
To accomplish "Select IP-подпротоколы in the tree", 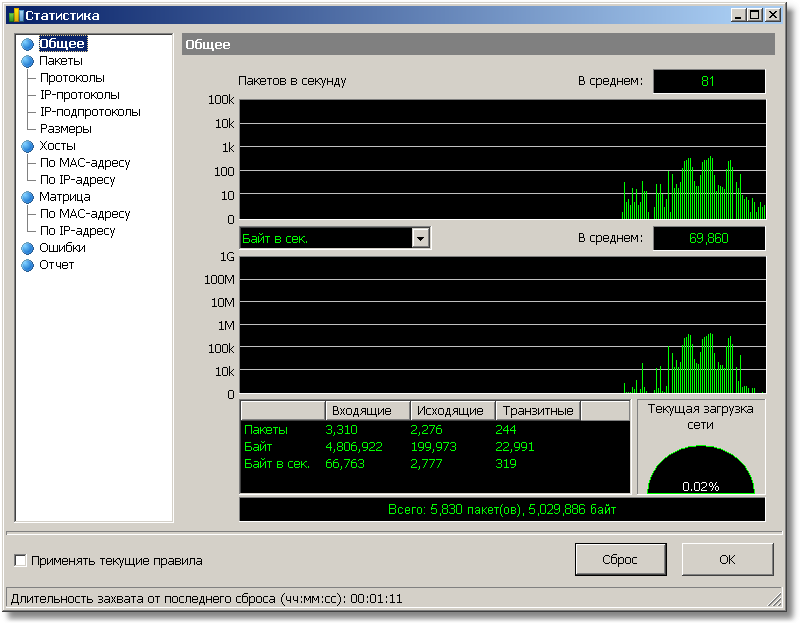I will coord(90,112).
